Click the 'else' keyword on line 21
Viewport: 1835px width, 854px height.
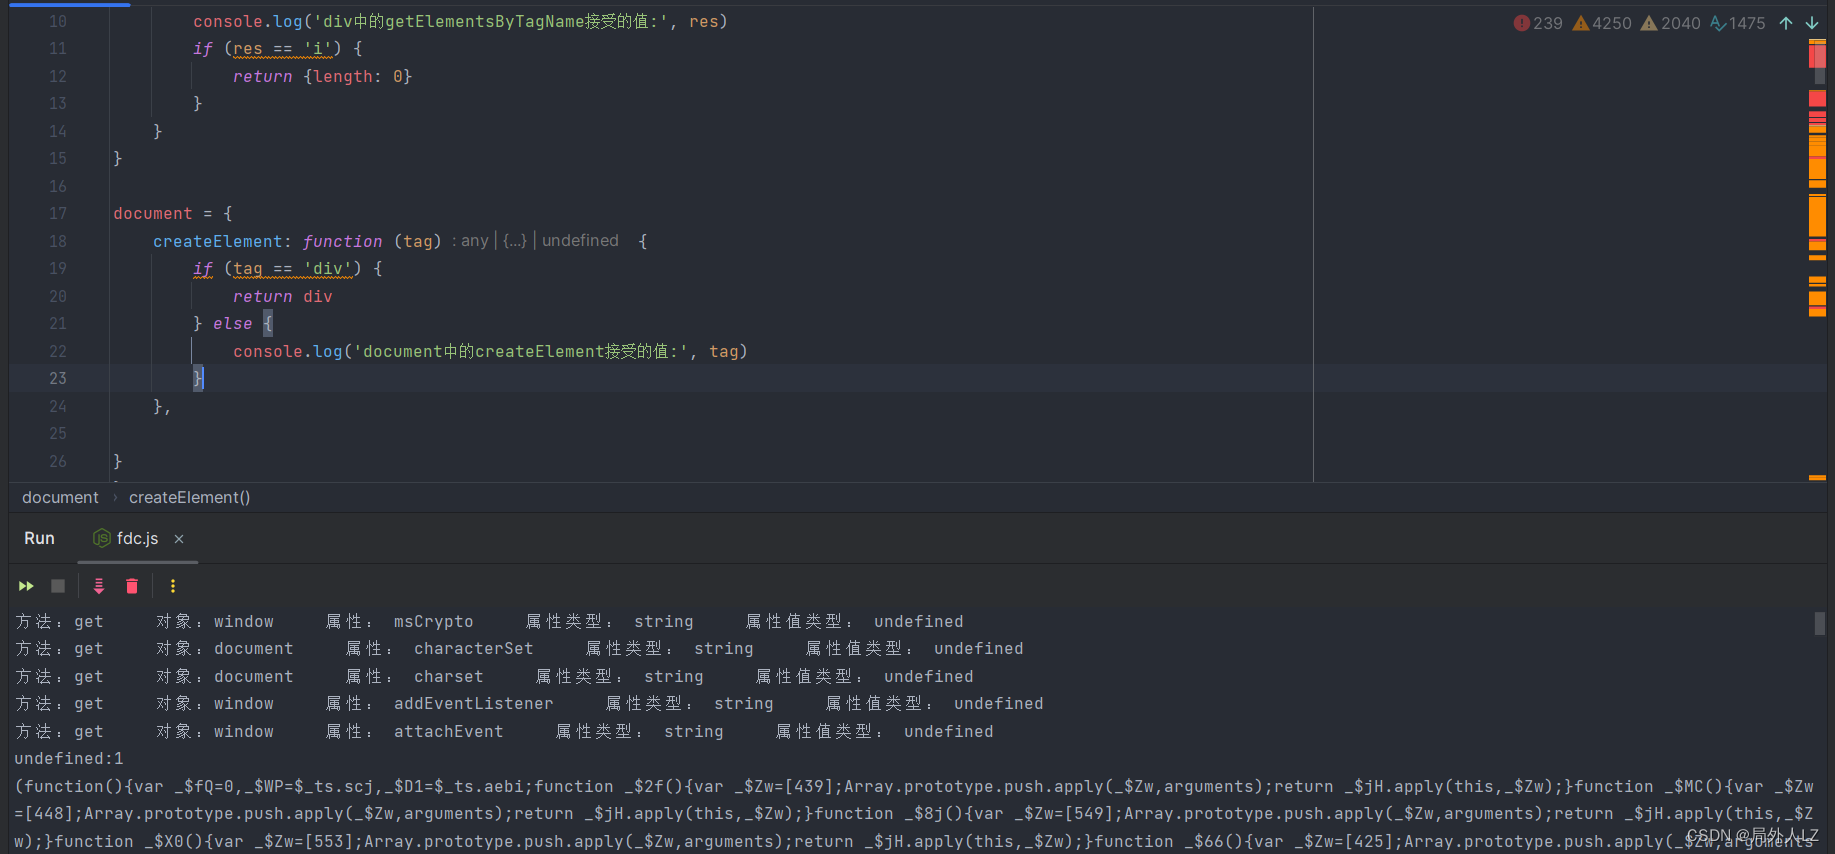click(232, 323)
